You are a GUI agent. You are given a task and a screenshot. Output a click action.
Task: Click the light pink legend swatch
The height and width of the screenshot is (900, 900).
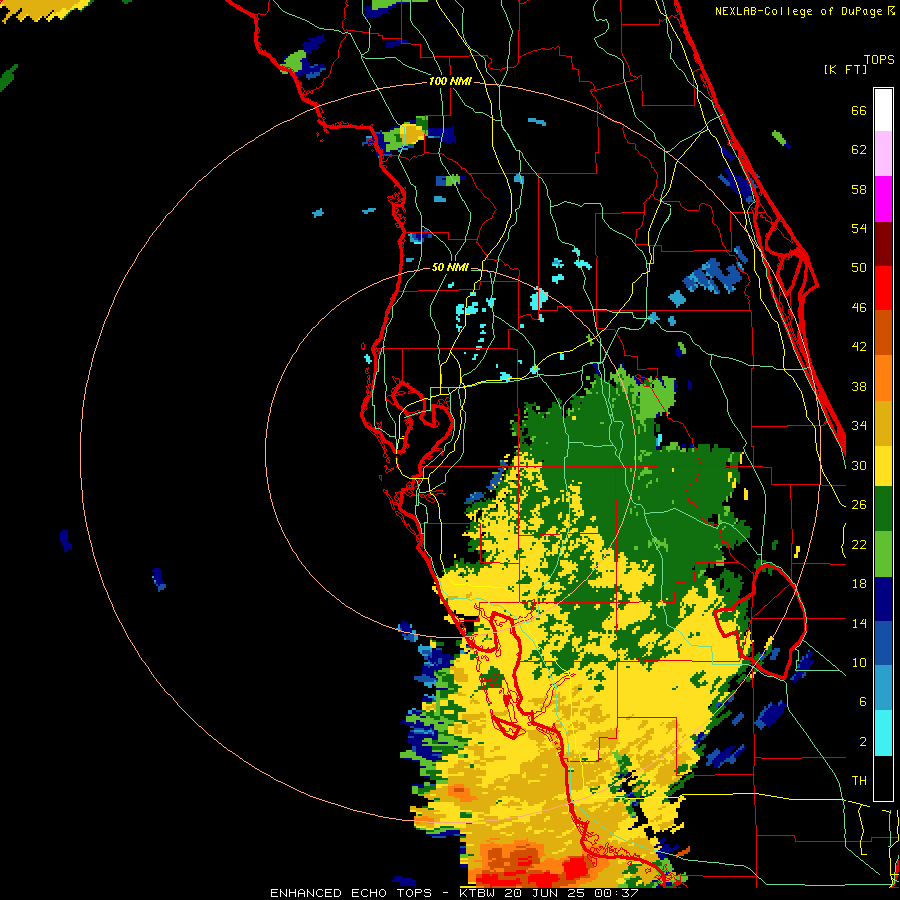tap(883, 153)
